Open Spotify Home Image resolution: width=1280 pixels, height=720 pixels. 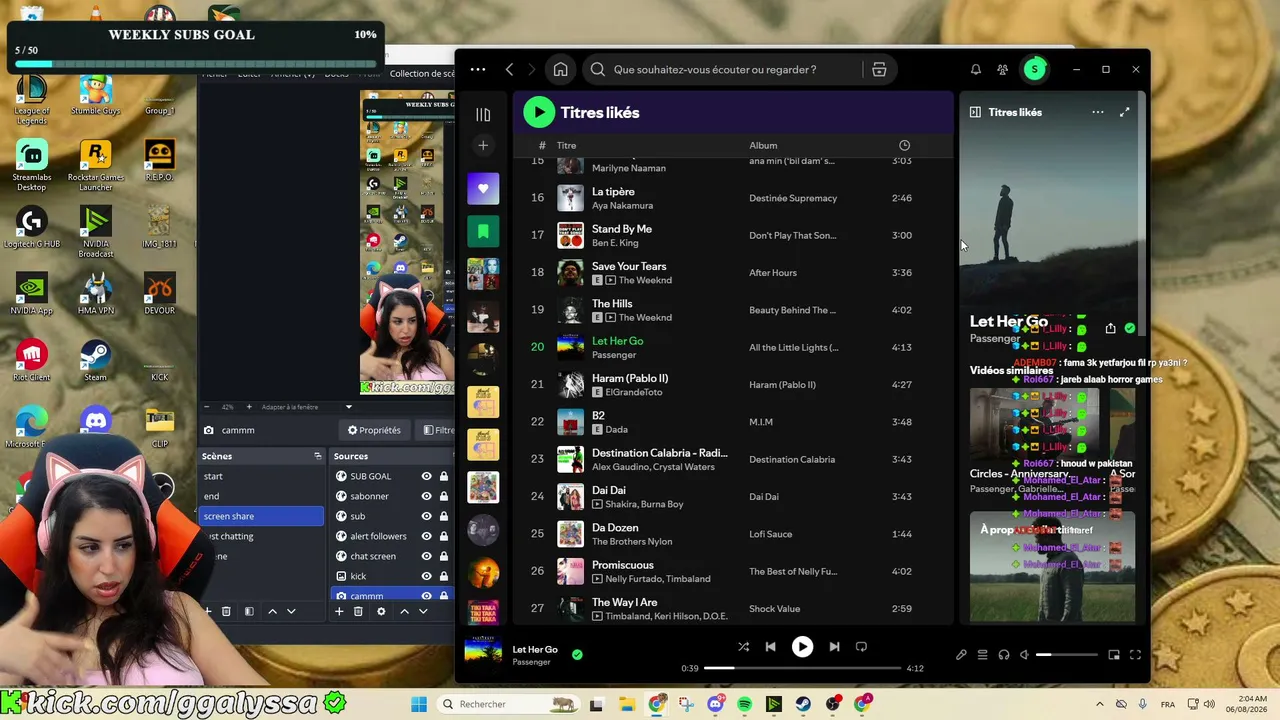[x=561, y=70]
